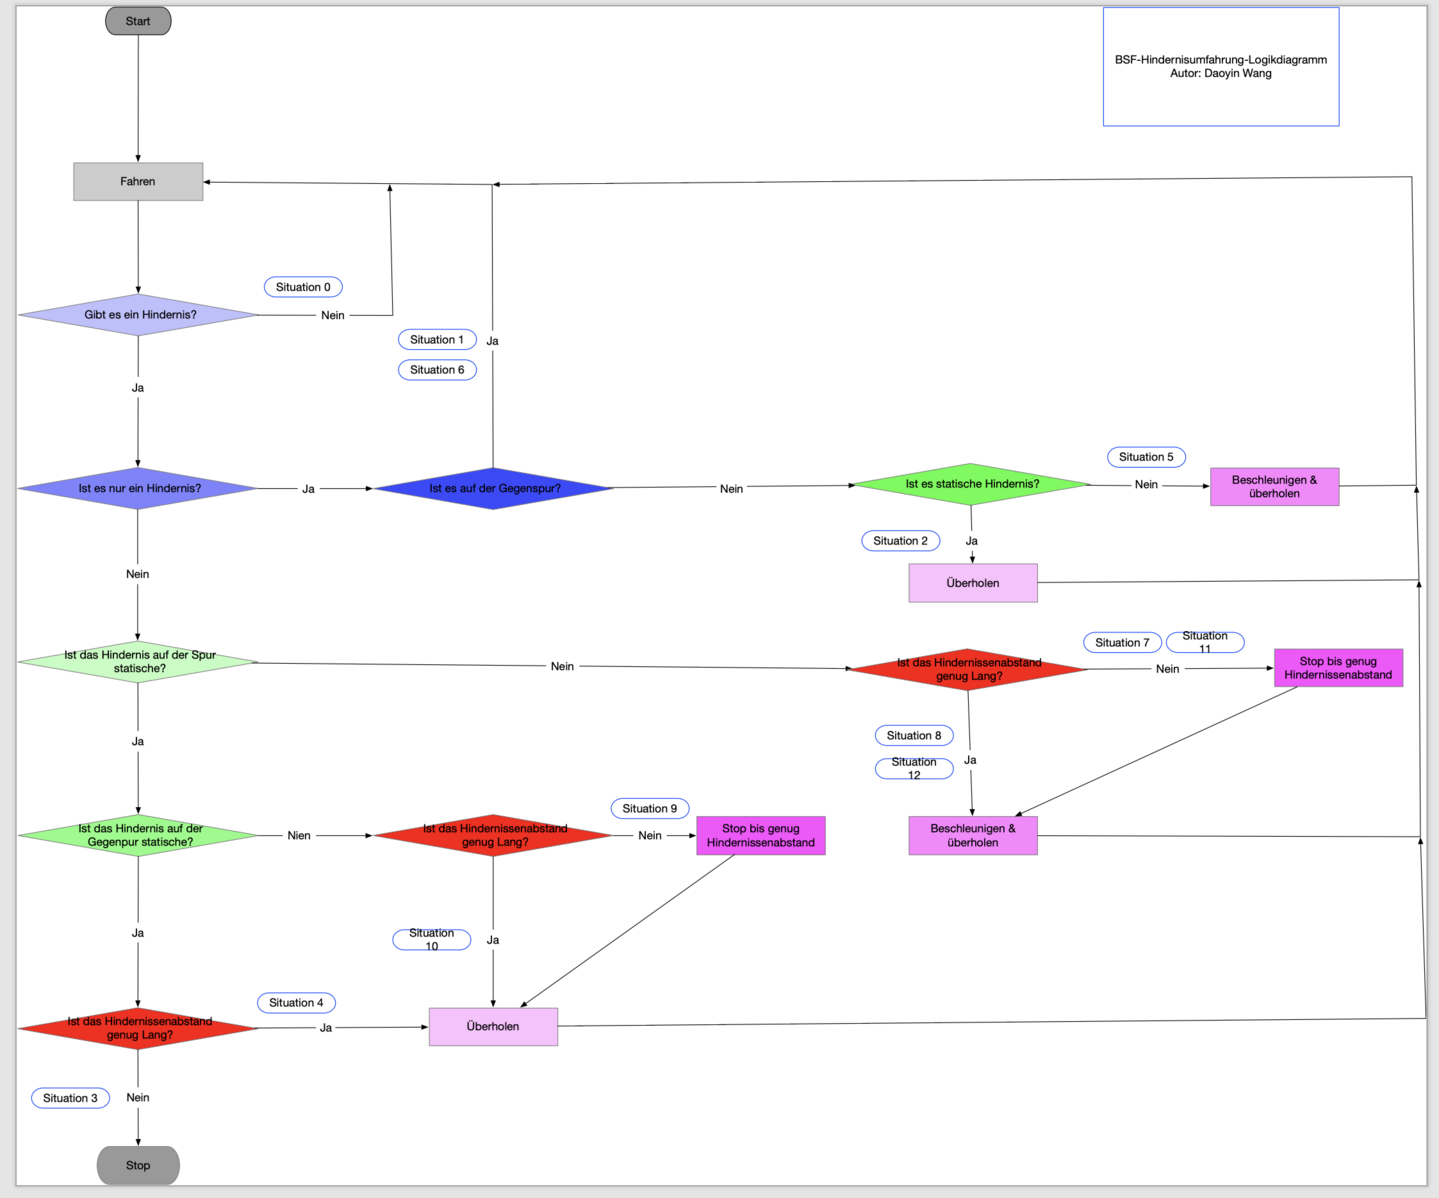Select the Situation 4 label
The image size is (1439, 1198).
pos(296,1003)
